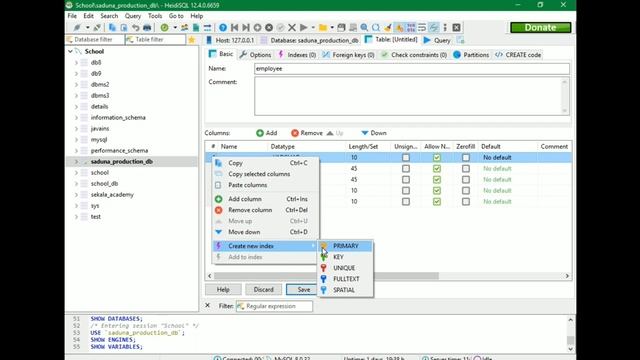The height and width of the screenshot is (360, 640).
Task: Switch to the Indexes (0) tab
Action: [x=297, y=55]
